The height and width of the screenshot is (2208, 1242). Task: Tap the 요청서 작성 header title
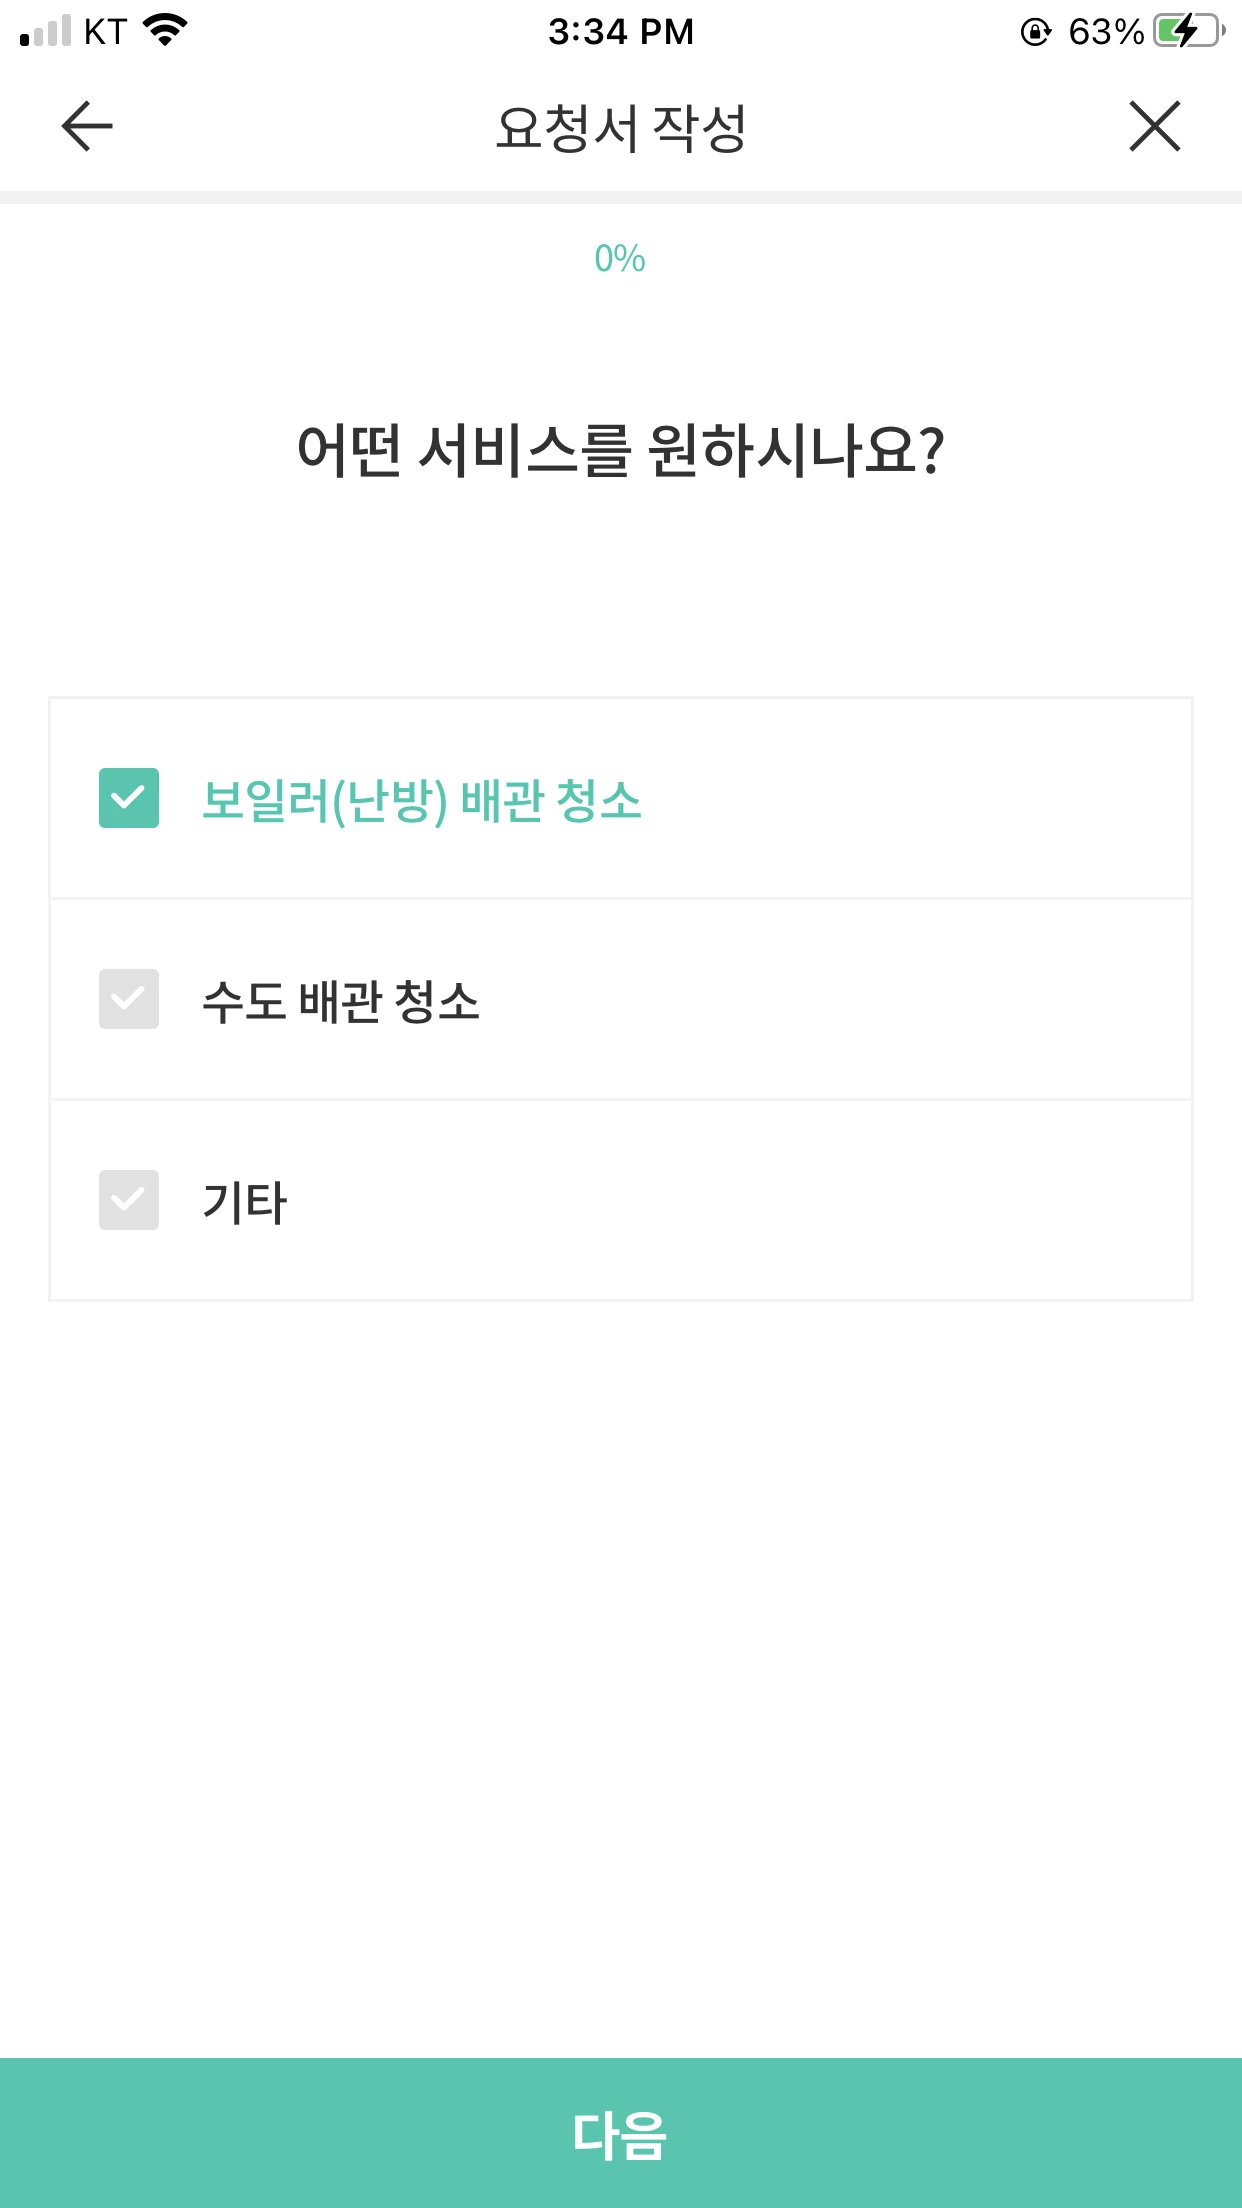click(x=620, y=129)
